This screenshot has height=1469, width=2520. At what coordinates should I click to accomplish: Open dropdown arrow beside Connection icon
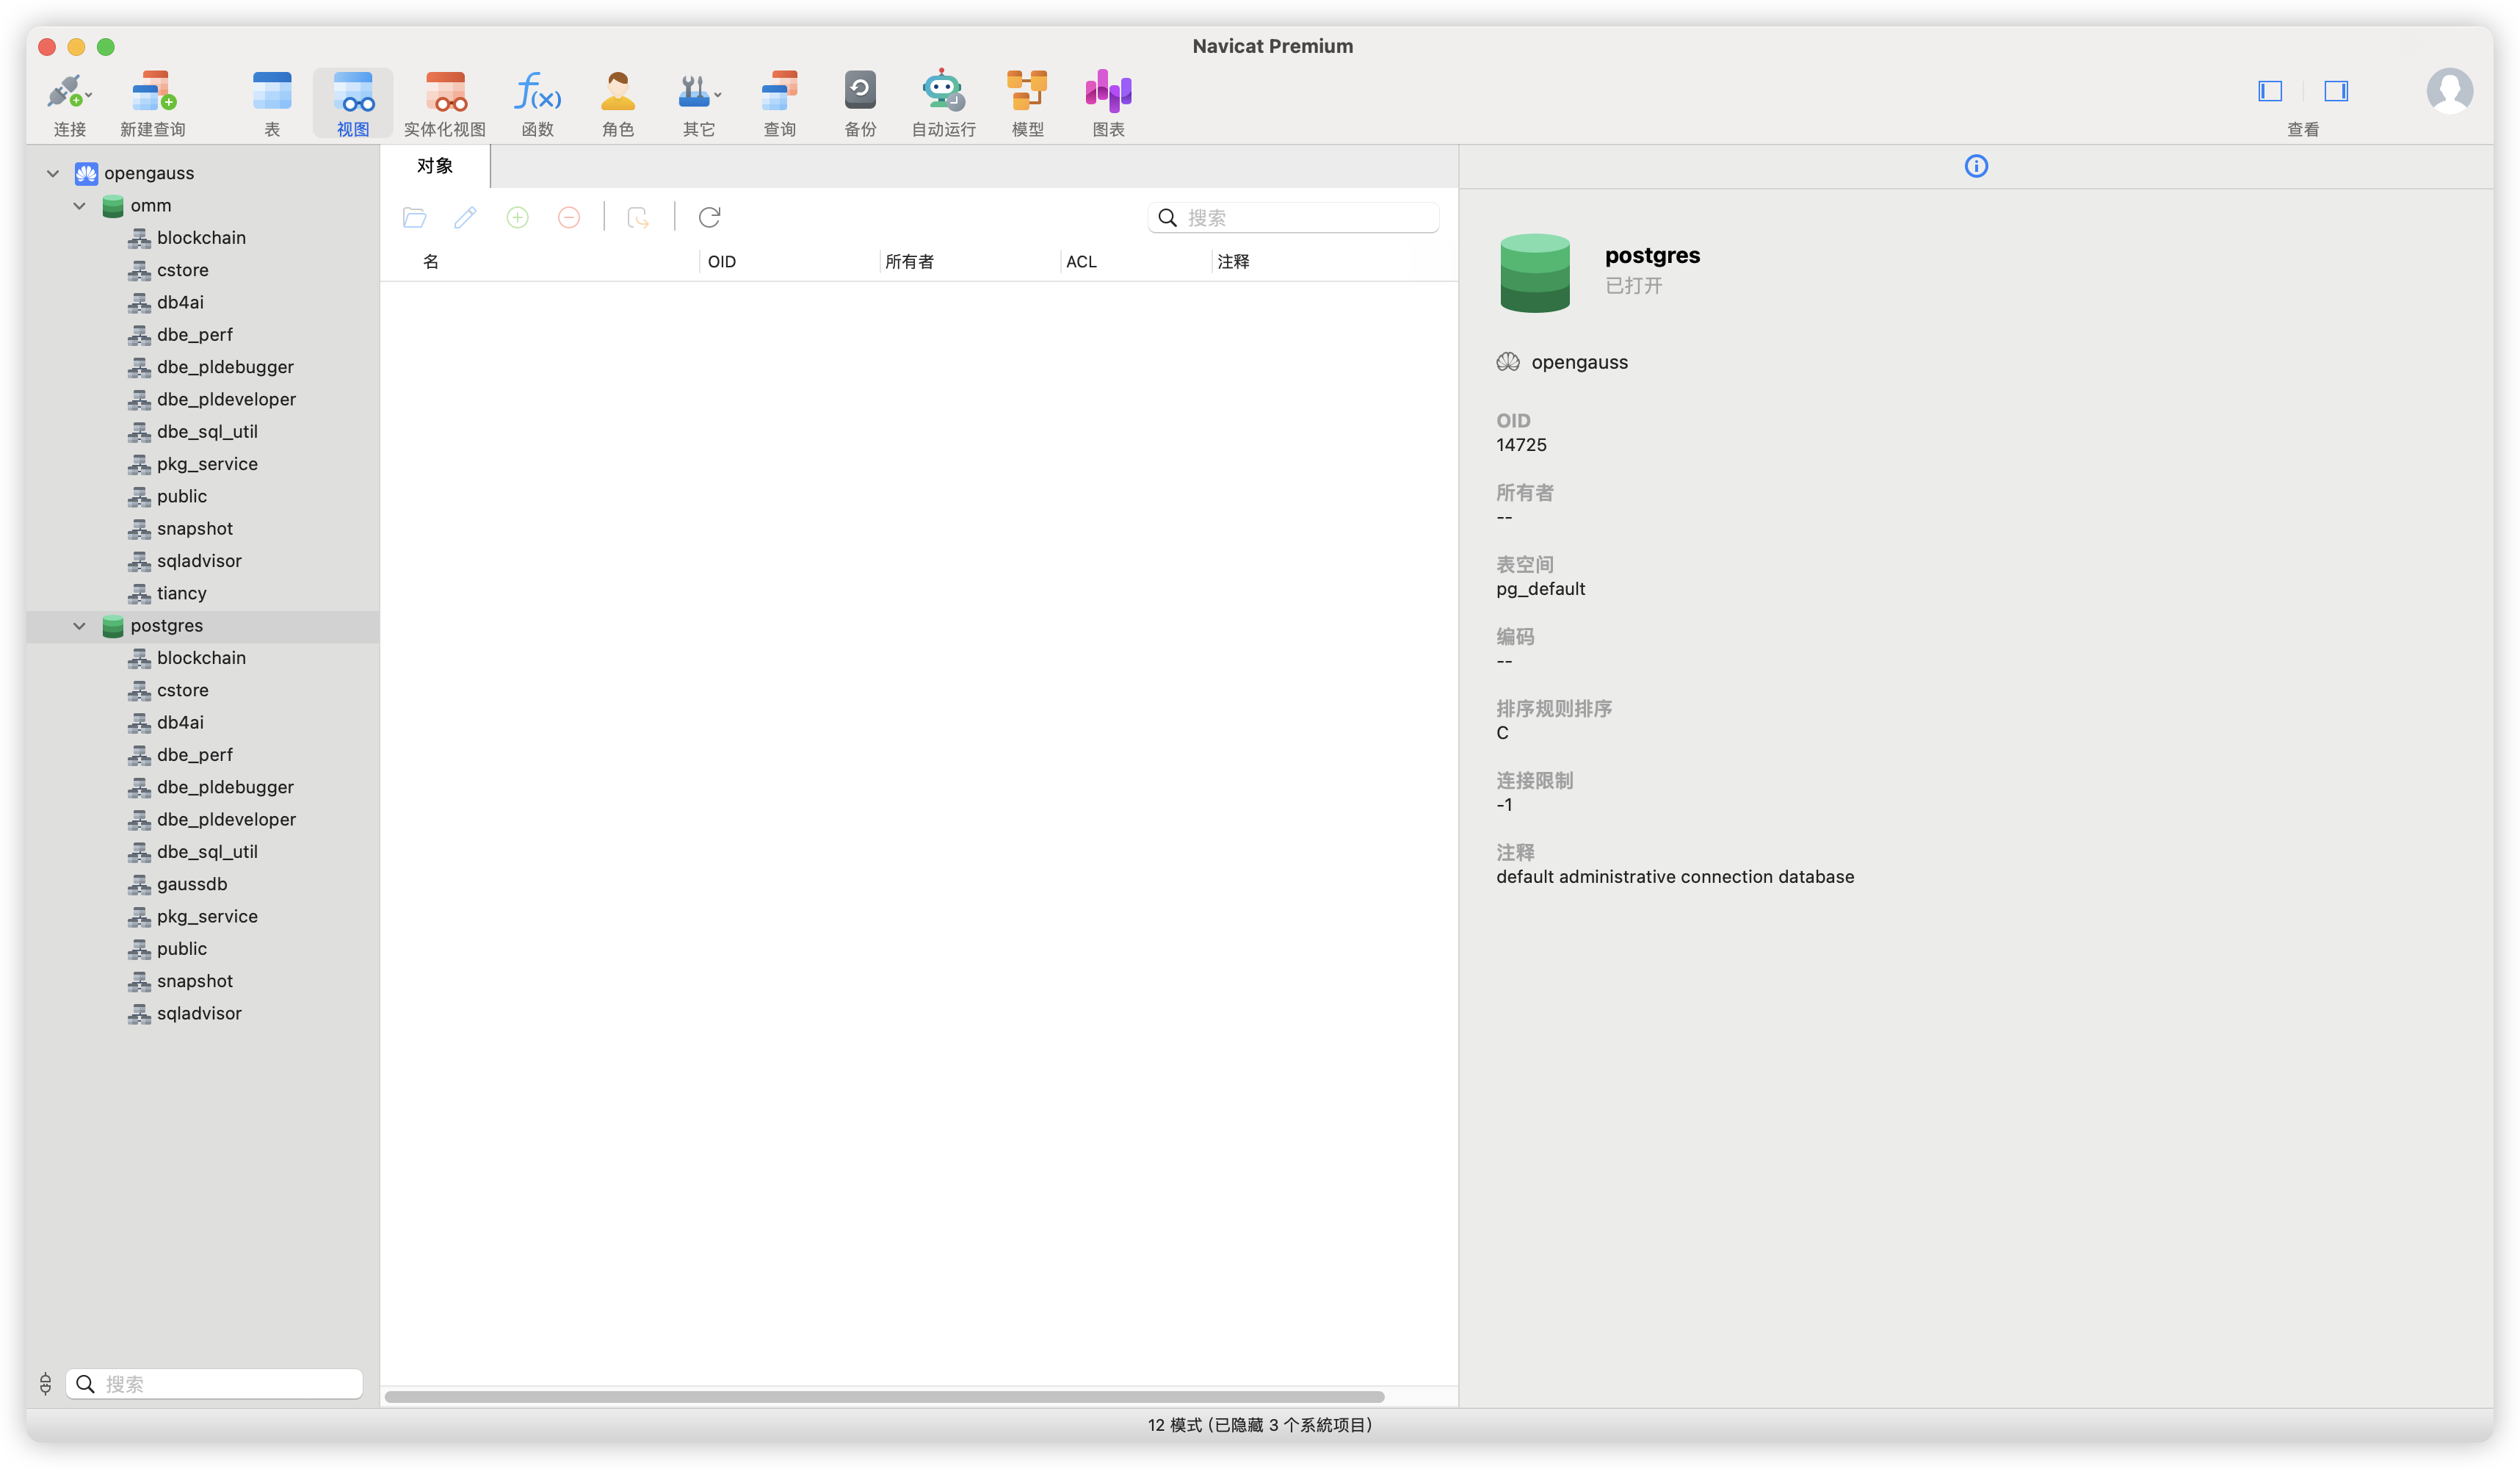[x=89, y=95]
